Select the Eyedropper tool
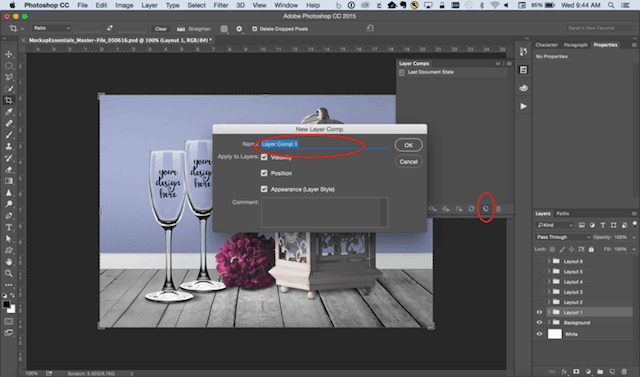Screen dimensions: 640x377 click(9, 111)
